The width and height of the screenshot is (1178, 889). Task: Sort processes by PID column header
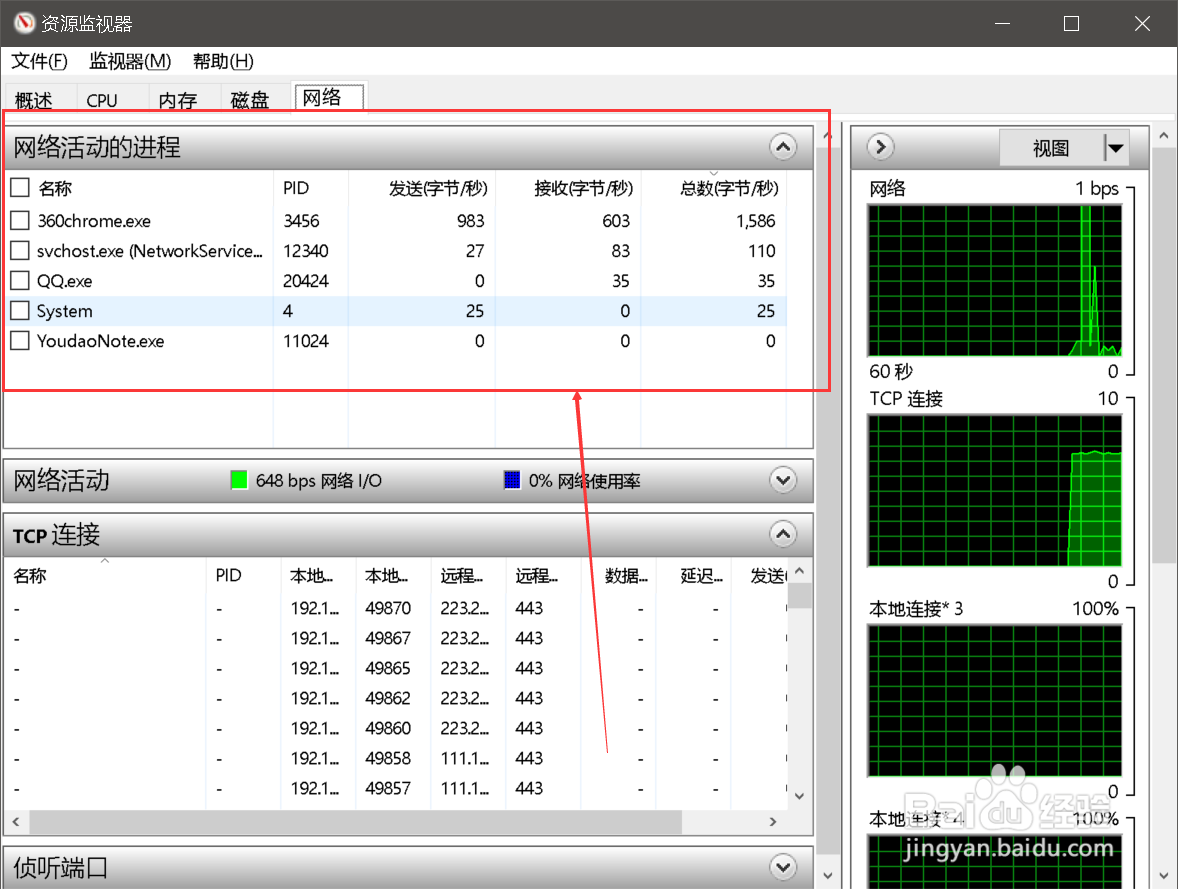tap(311, 188)
